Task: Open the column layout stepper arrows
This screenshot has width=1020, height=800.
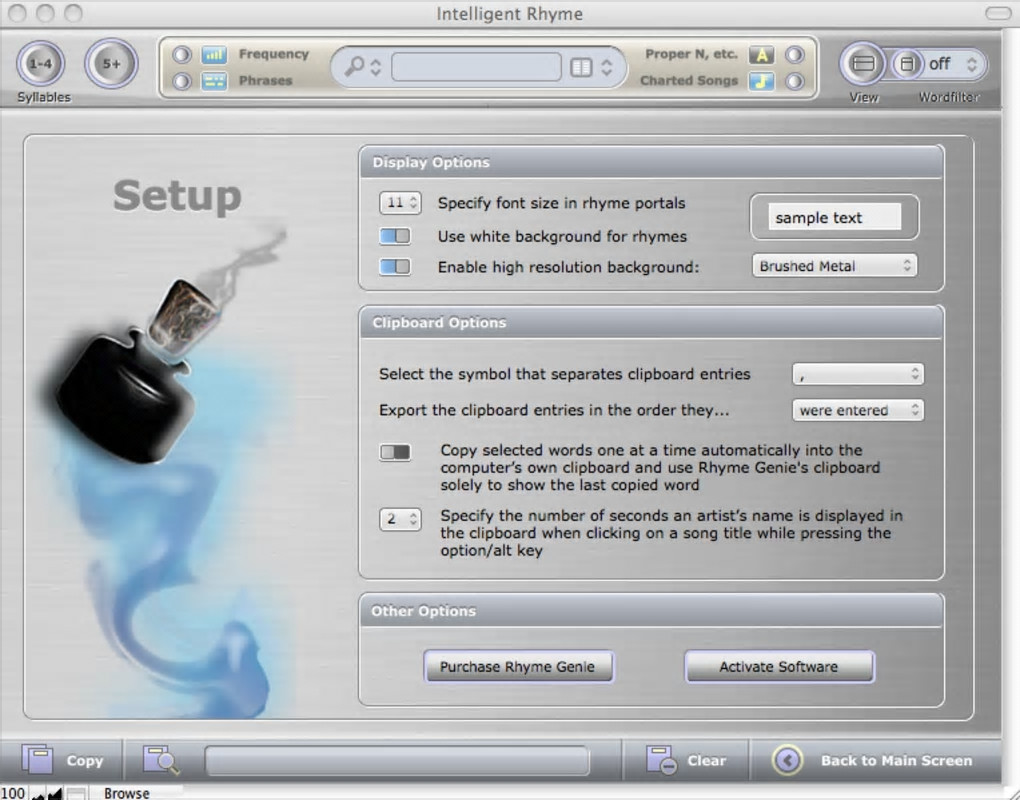Action: point(606,67)
